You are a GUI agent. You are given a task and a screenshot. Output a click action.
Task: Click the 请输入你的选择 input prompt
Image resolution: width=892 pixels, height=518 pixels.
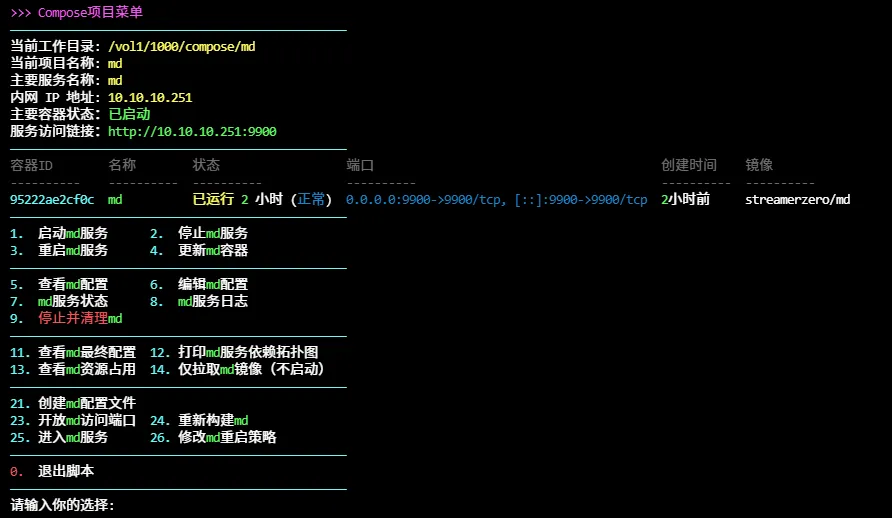[x=62, y=505]
